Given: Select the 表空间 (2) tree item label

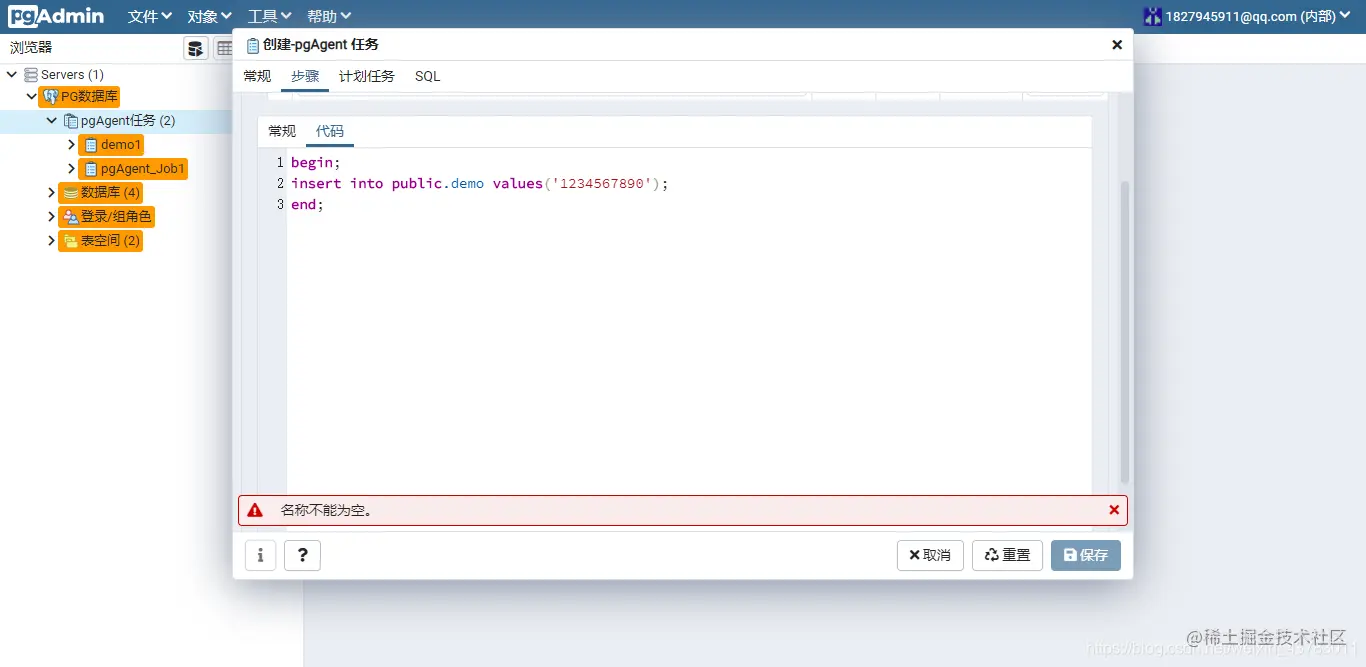Looking at the screenshot, I should tap(111, 240).
